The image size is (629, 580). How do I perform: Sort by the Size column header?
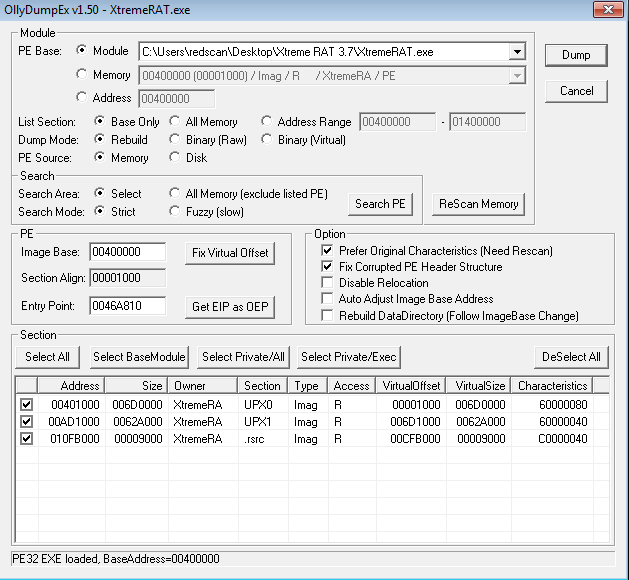click(136, 386)
